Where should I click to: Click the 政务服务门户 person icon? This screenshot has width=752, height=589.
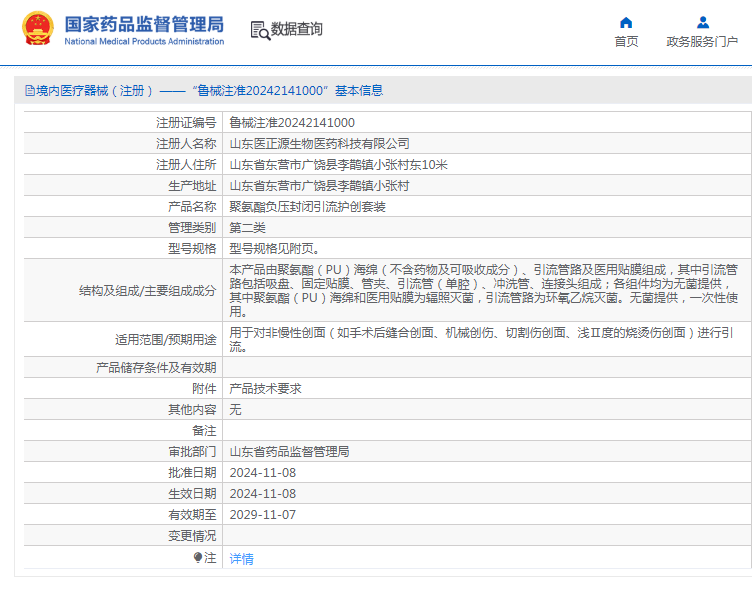702,22
